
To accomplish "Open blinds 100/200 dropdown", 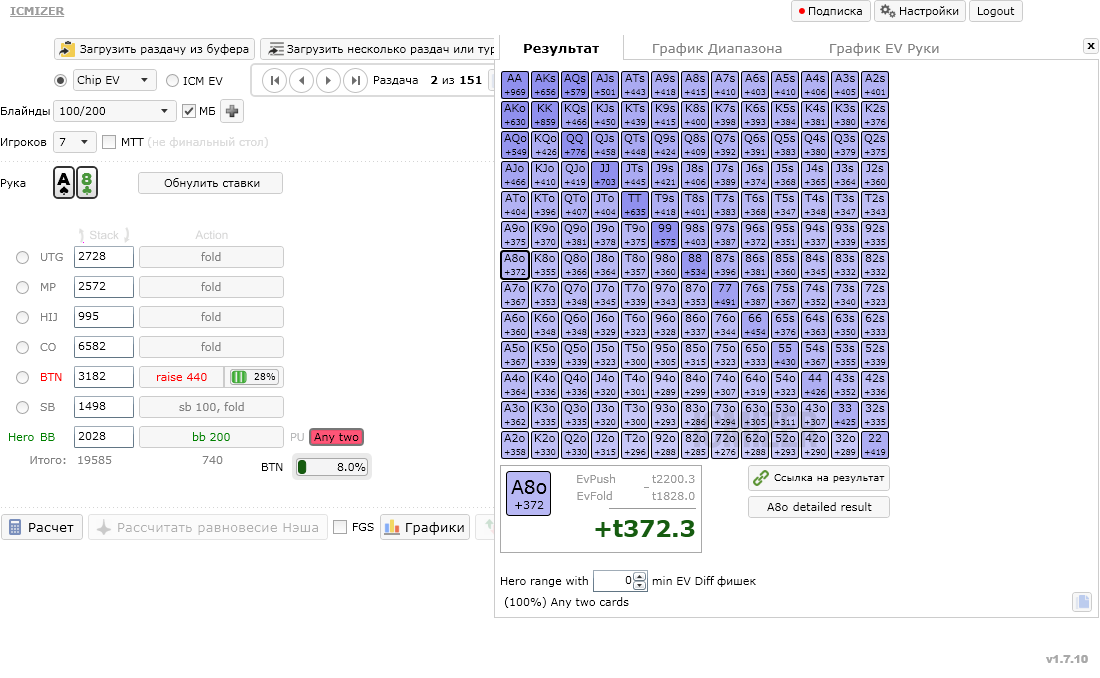I will pyautogui.click(x=114, y=111).
